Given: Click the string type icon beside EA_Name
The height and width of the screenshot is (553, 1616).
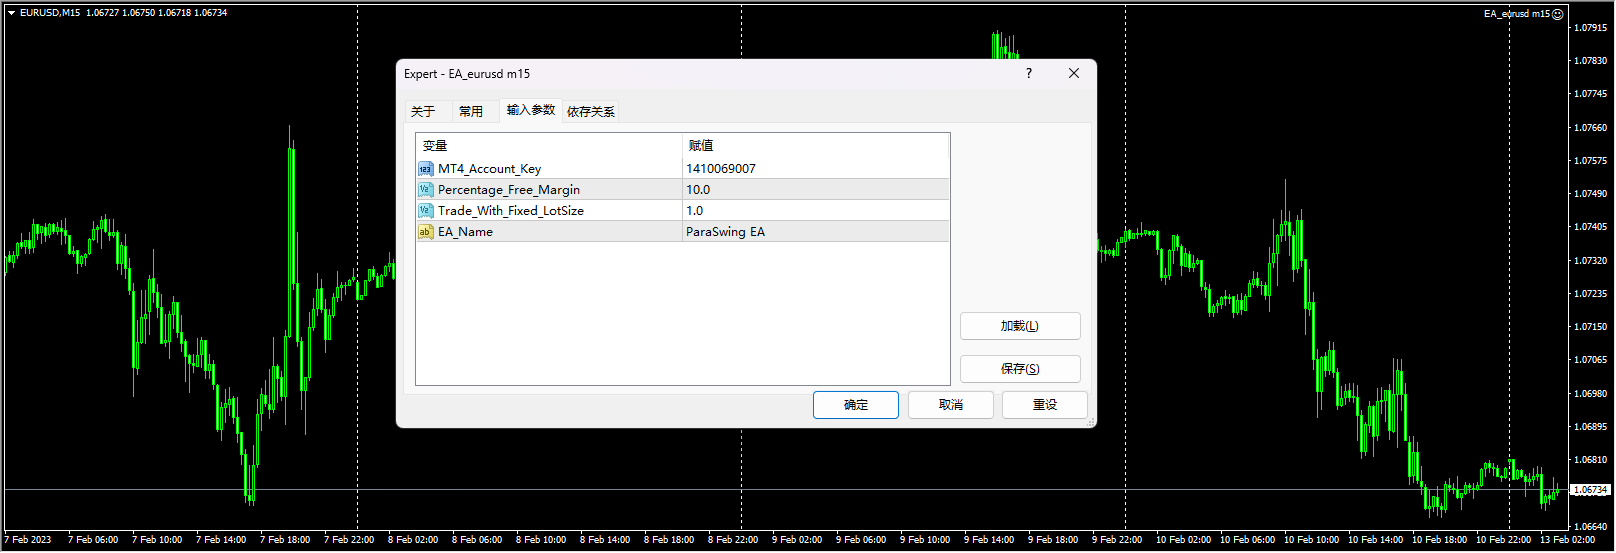Looking at the screenshot, I should pyautogui.click(x=425, y=232).
